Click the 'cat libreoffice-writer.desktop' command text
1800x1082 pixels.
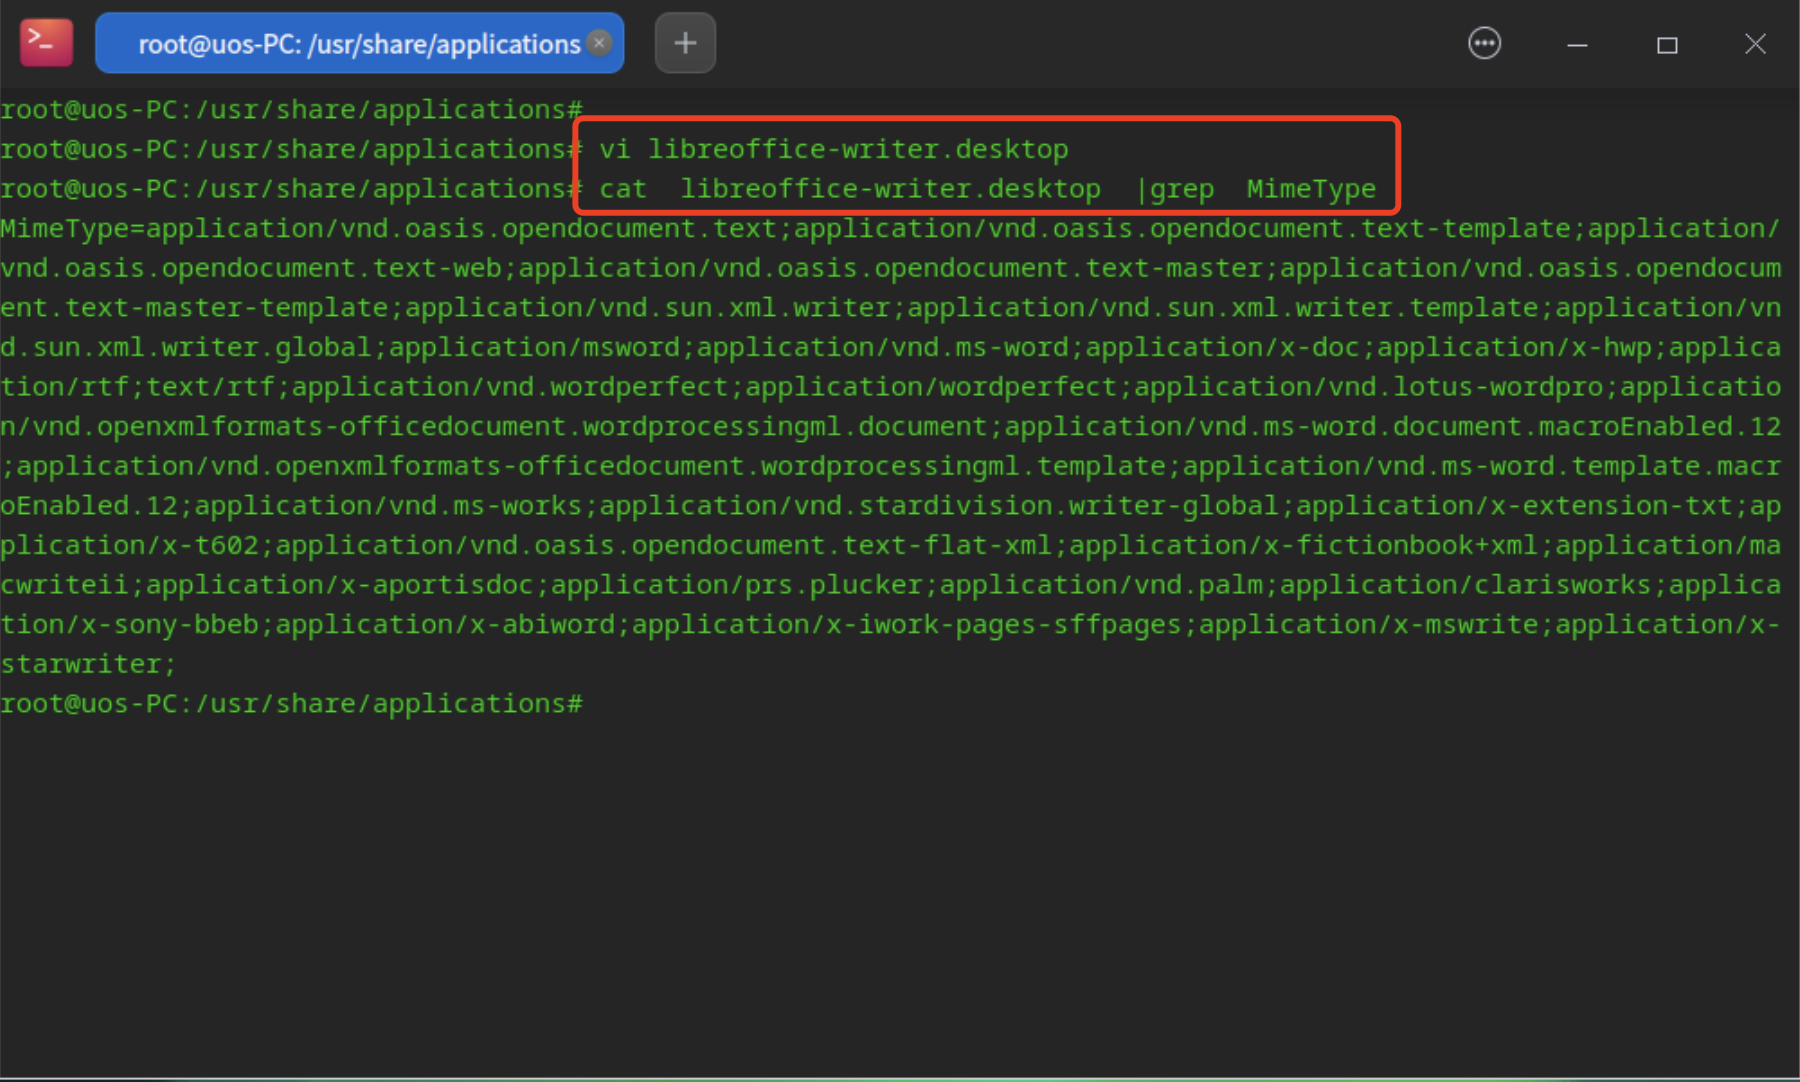point(850,189)
